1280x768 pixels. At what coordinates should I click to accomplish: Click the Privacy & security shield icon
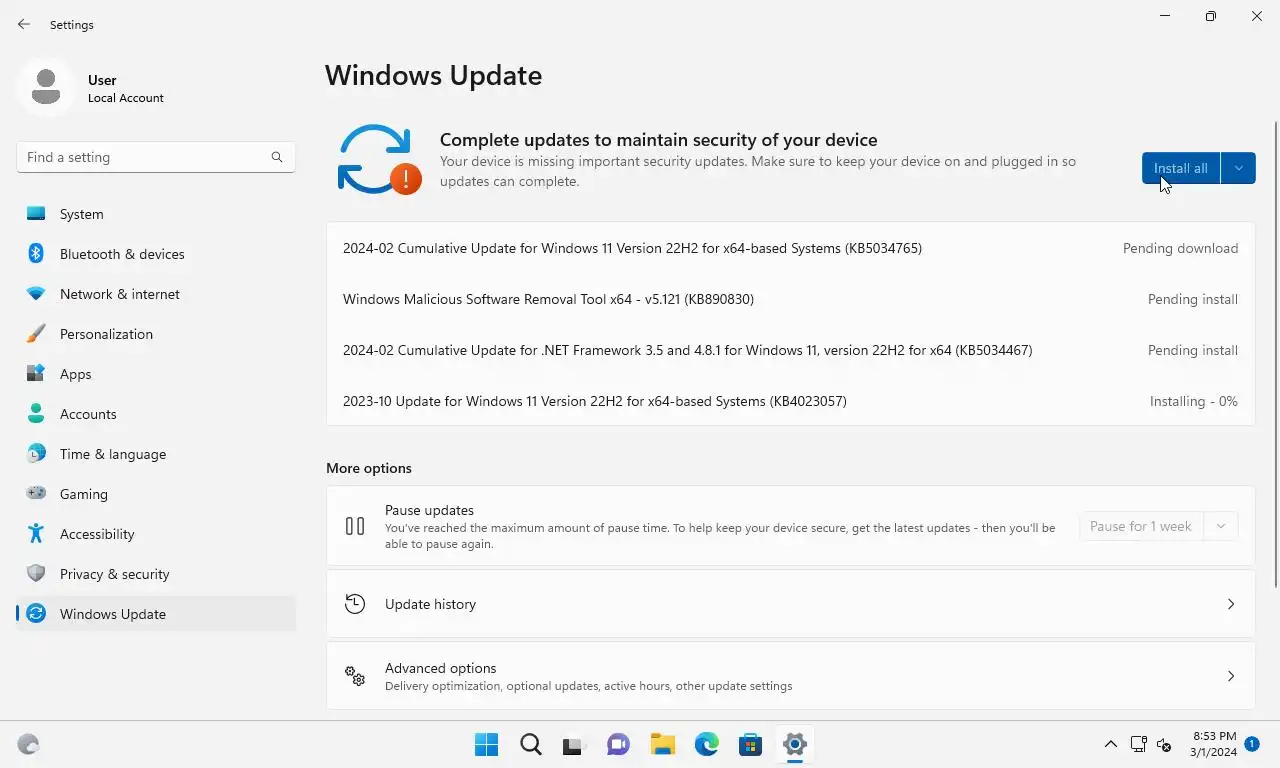click(36, 574)
